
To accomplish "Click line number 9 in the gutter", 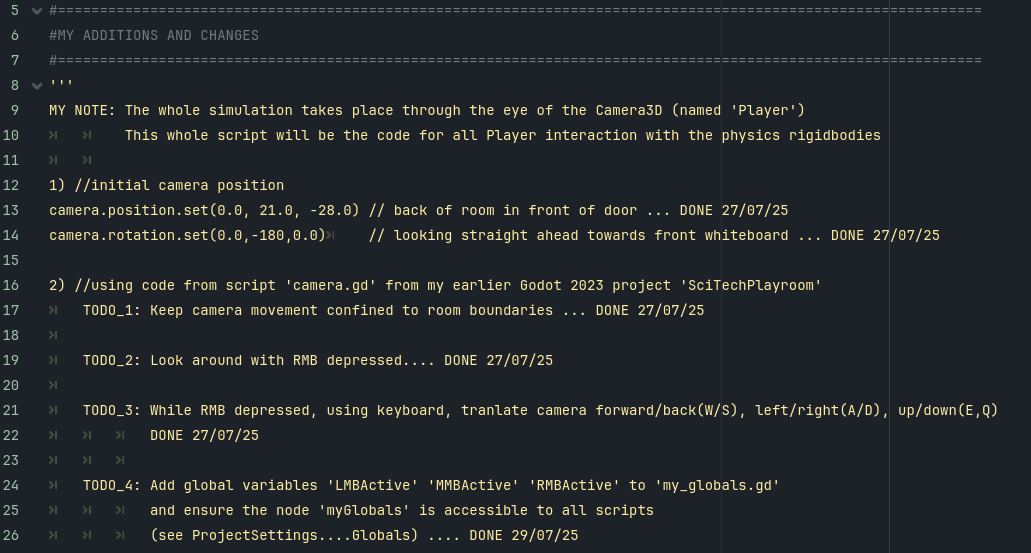I will [15, 110].
